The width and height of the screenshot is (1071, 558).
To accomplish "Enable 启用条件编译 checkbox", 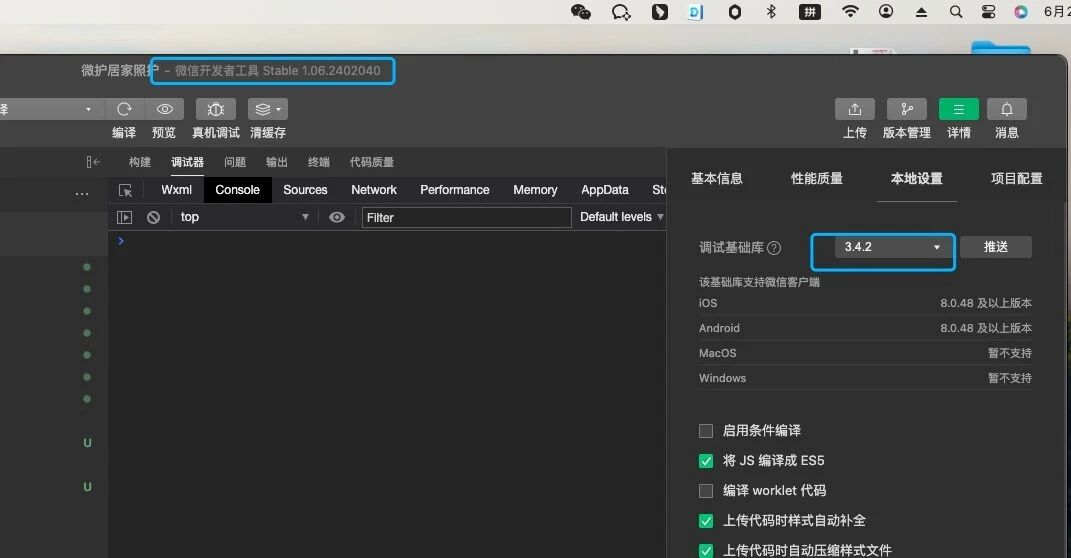I will (706, 431).
